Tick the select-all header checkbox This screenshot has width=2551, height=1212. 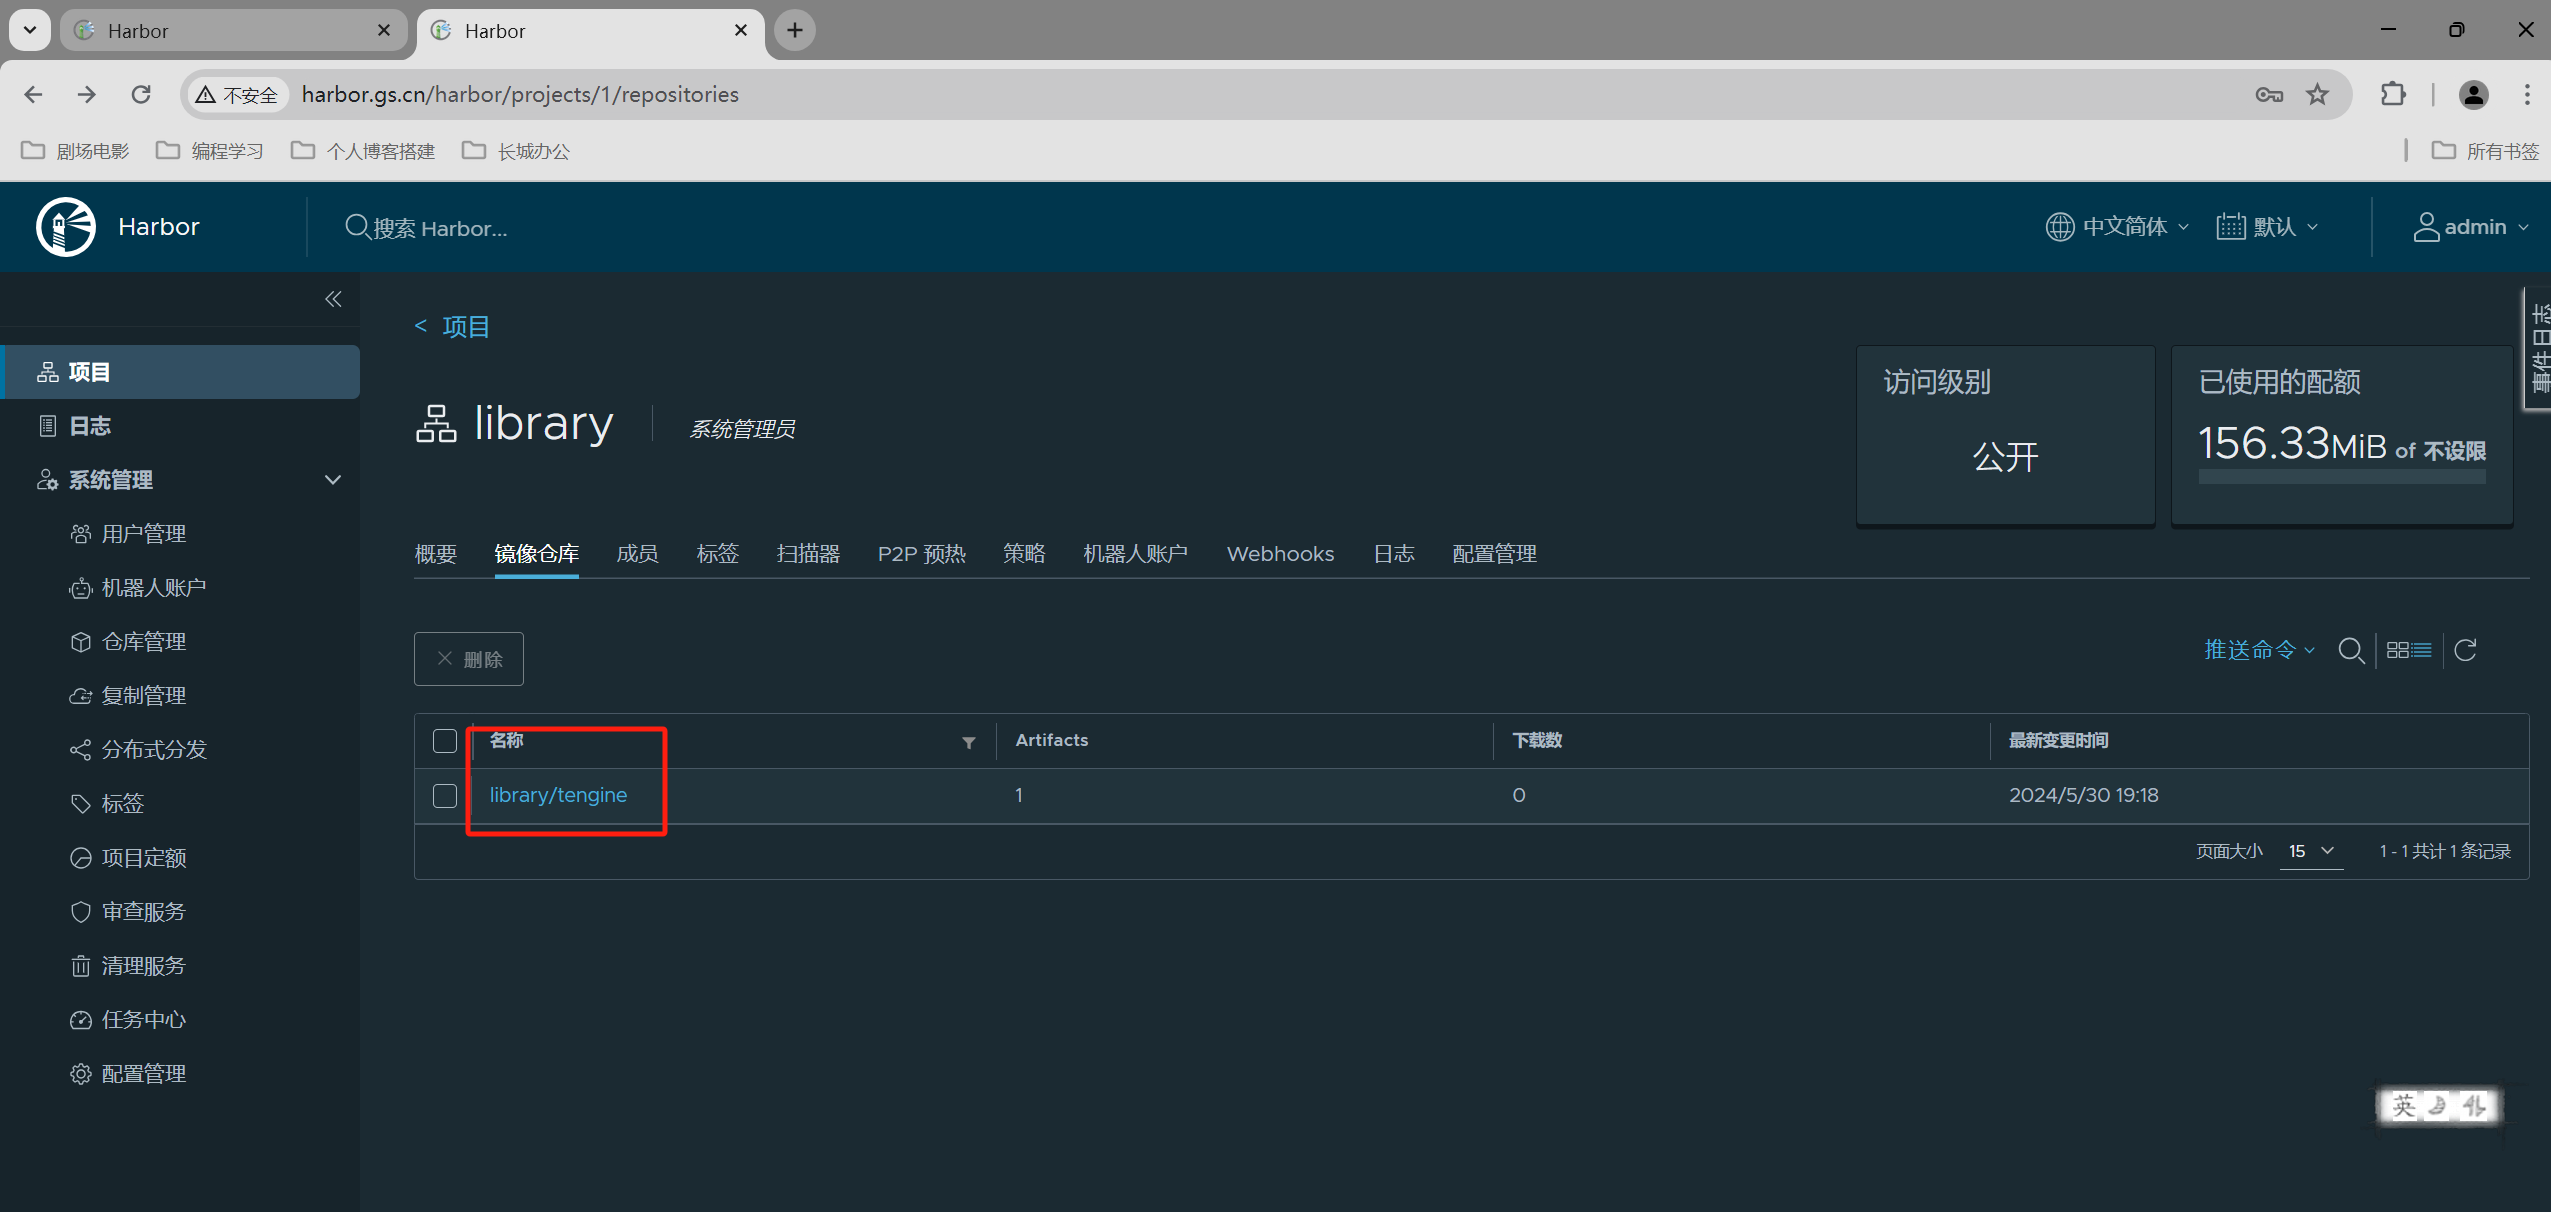coord(445,741)
